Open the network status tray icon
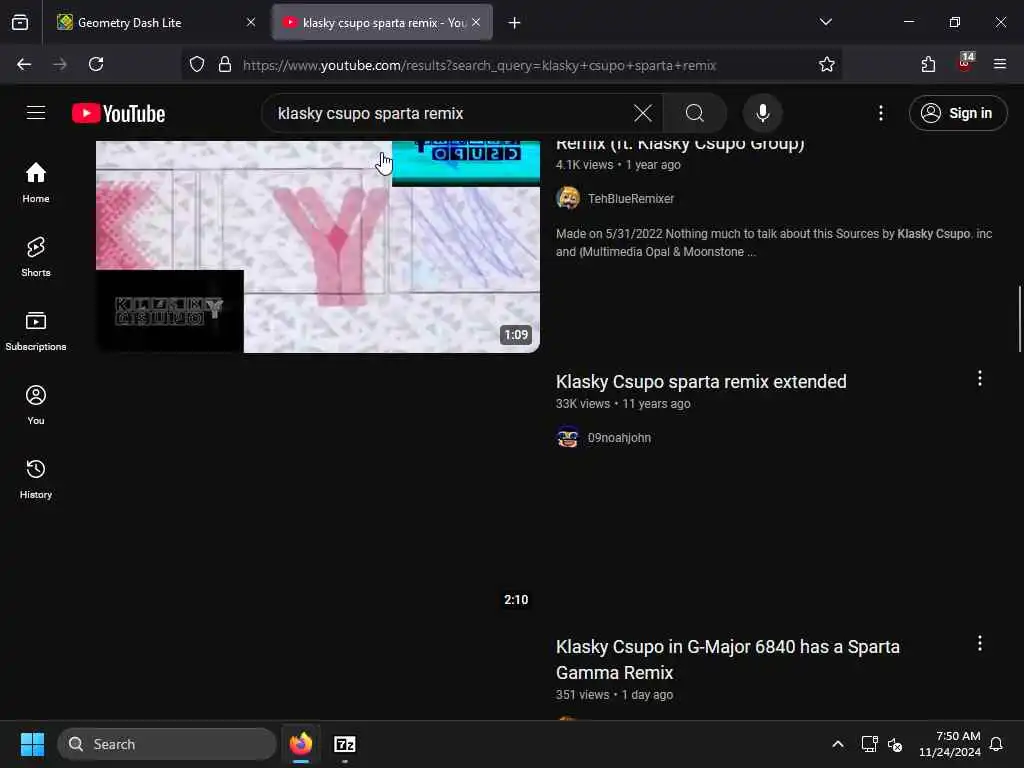The image size is (1024, 768). 869,744
